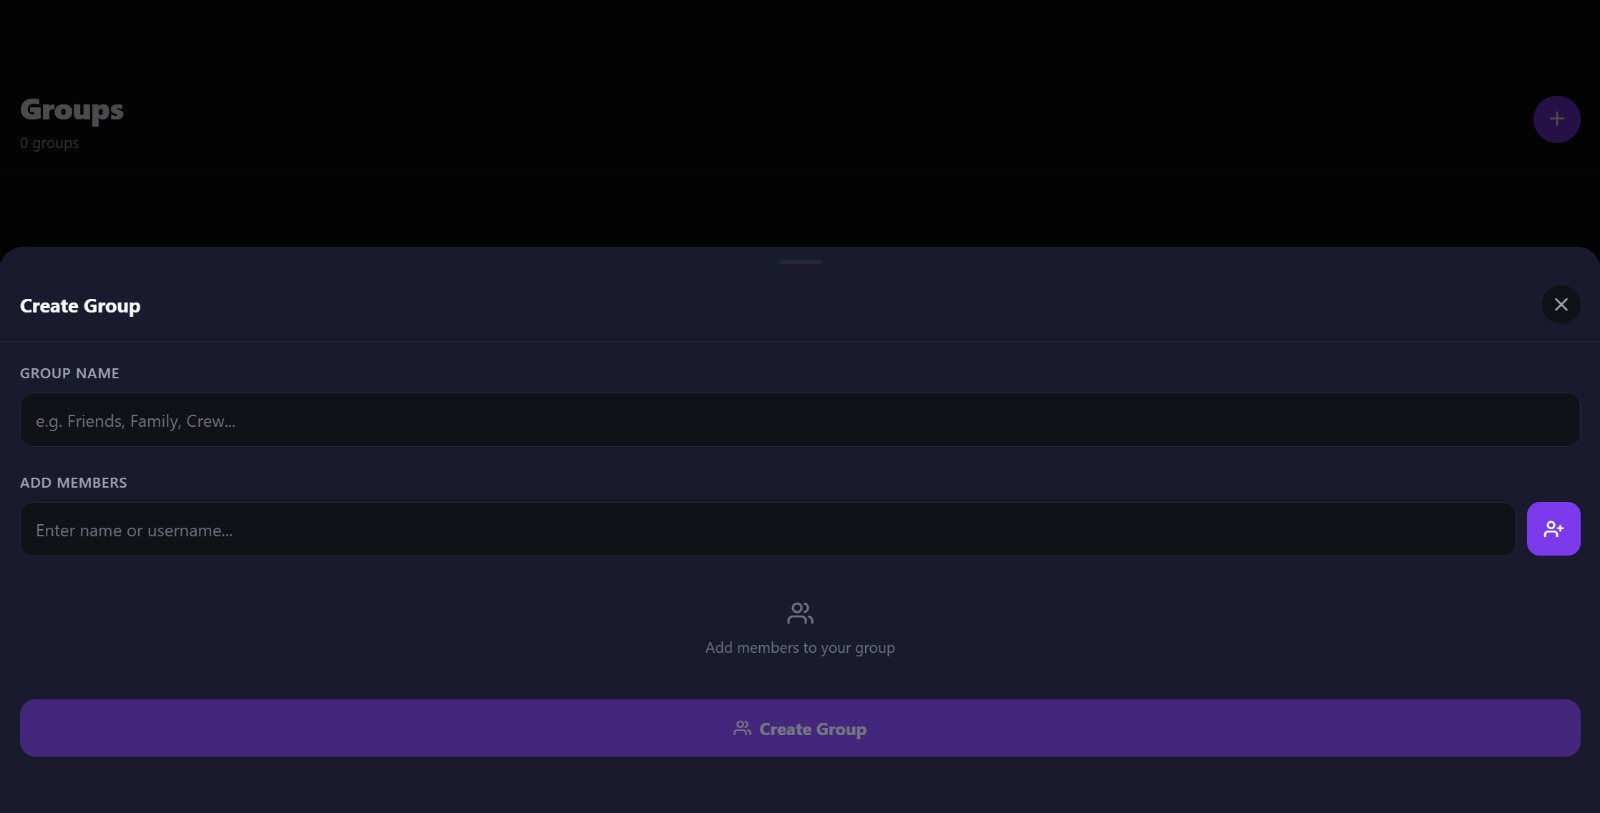Click the "e.g. Friends, Family, Crew..." placeholder
1600x813 pixels.
[x=136, y=421]
